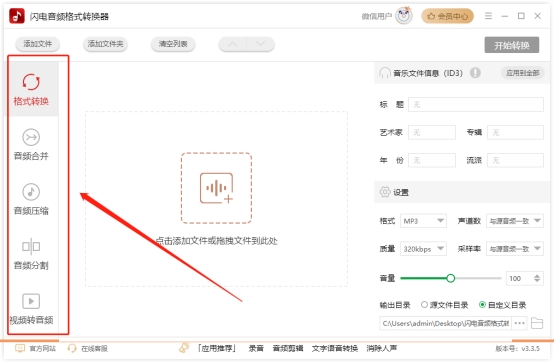This screenshot has height=363, width=554.
Task: Click the 添加文件夹 button
Action: click(105, 44)
